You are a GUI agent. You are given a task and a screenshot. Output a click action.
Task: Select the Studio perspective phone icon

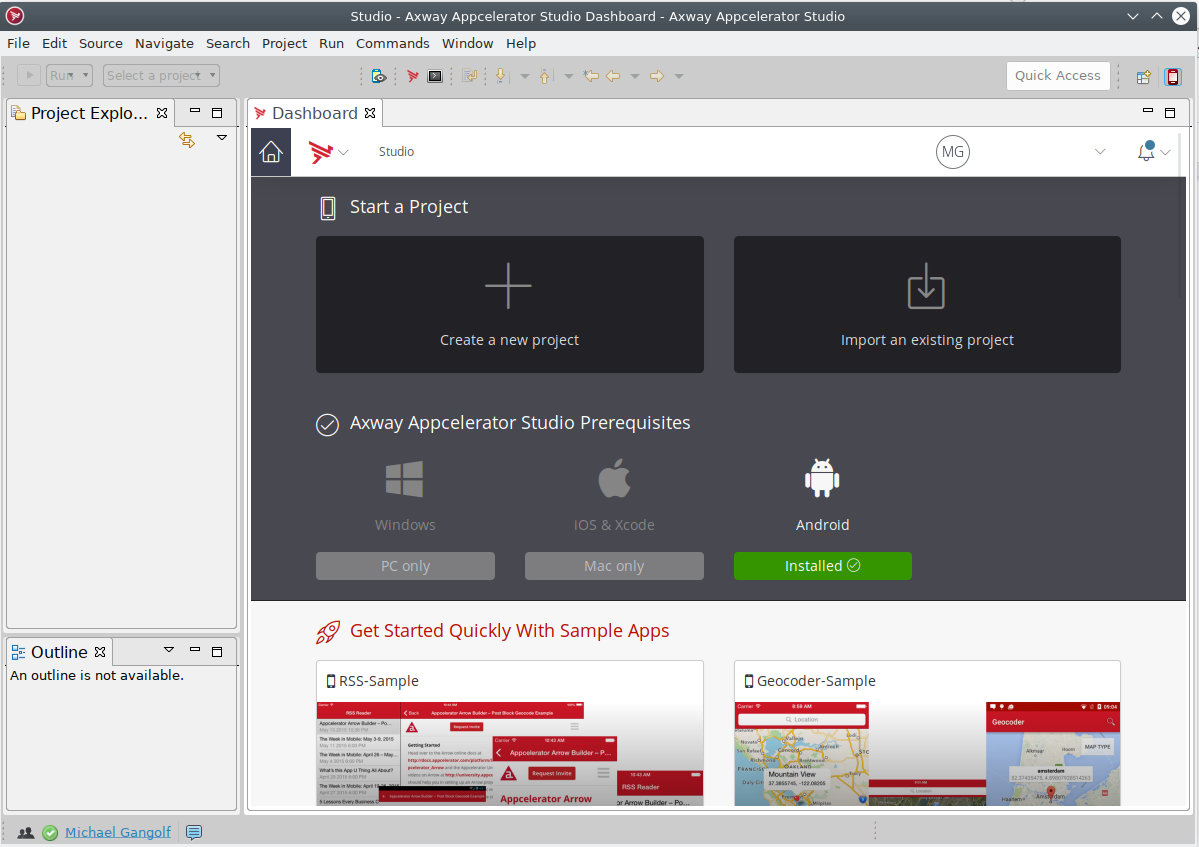(1173, 76)
